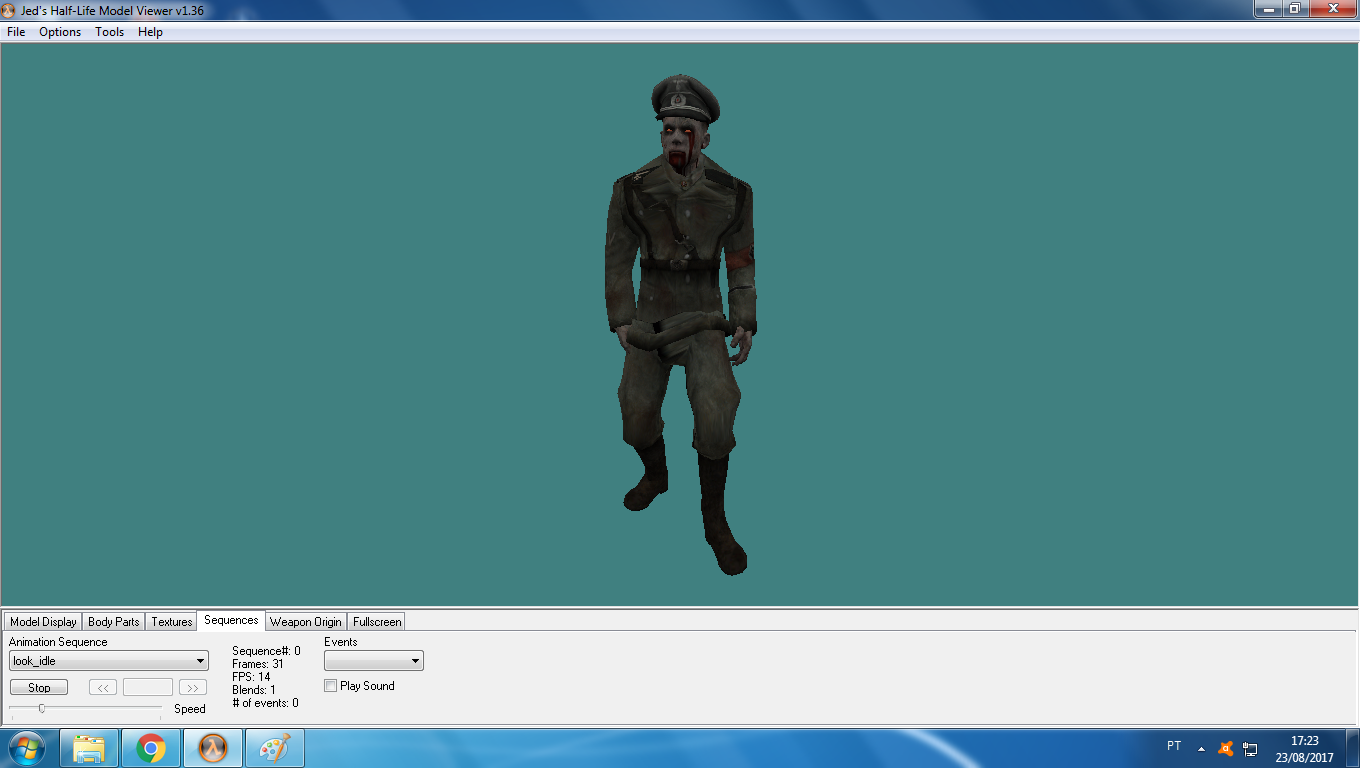Open the Fullscreen tab
The image size is (1361, 768).
point(377,622)
